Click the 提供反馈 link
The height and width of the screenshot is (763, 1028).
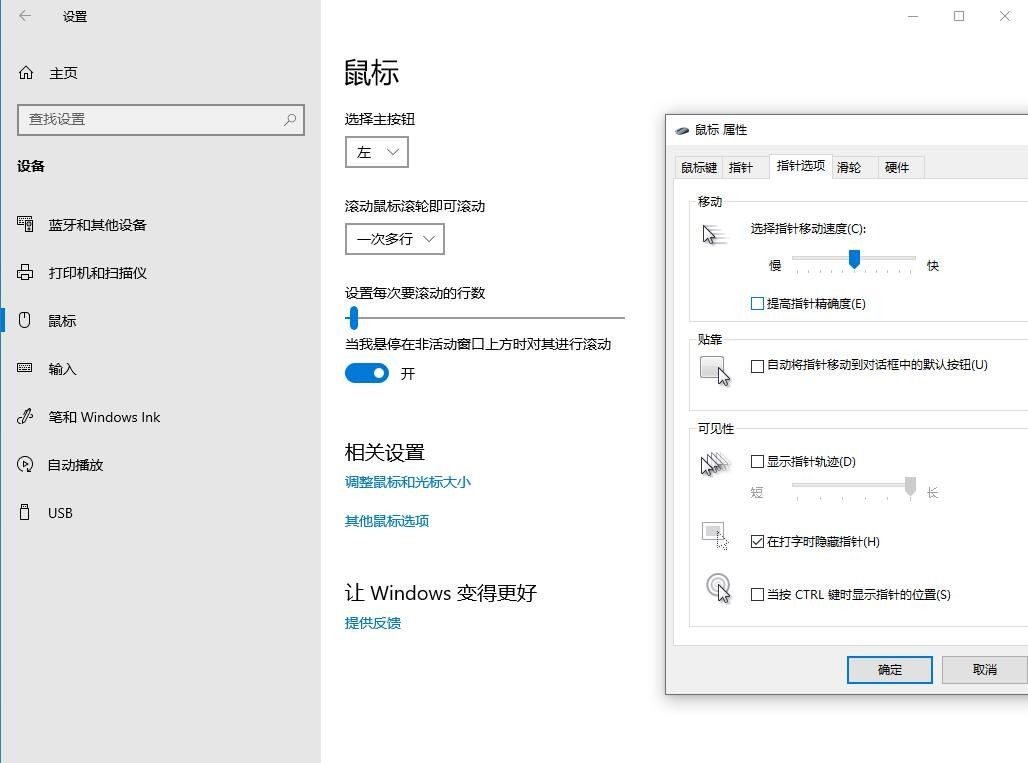click(372, 623)
